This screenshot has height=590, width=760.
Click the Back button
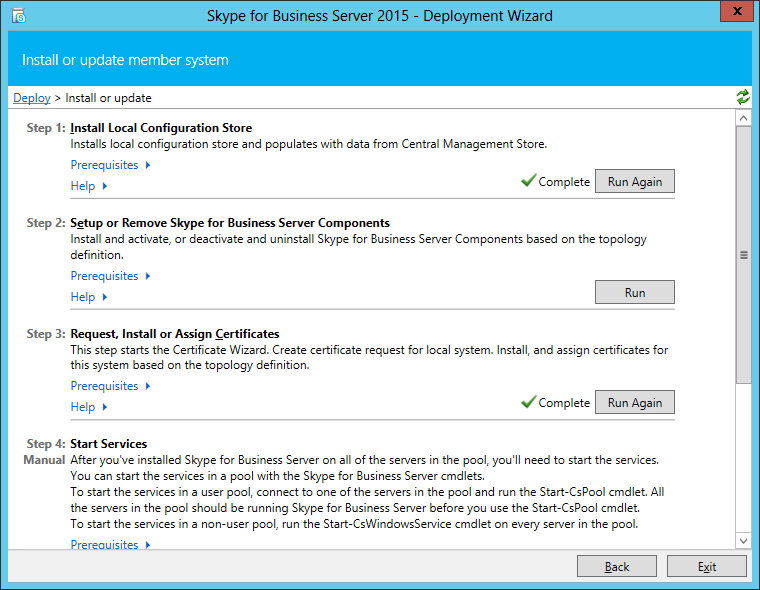(617, 566)
